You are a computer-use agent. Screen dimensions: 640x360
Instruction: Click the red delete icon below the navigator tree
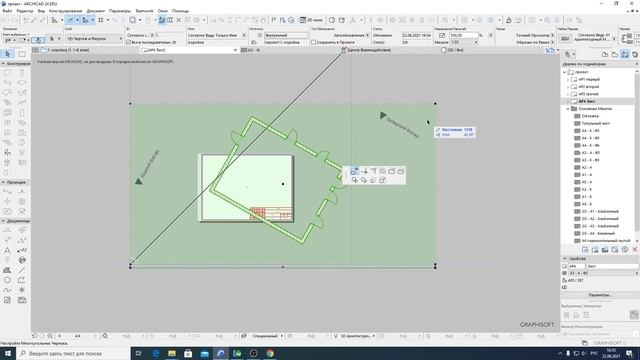(635, 249)
